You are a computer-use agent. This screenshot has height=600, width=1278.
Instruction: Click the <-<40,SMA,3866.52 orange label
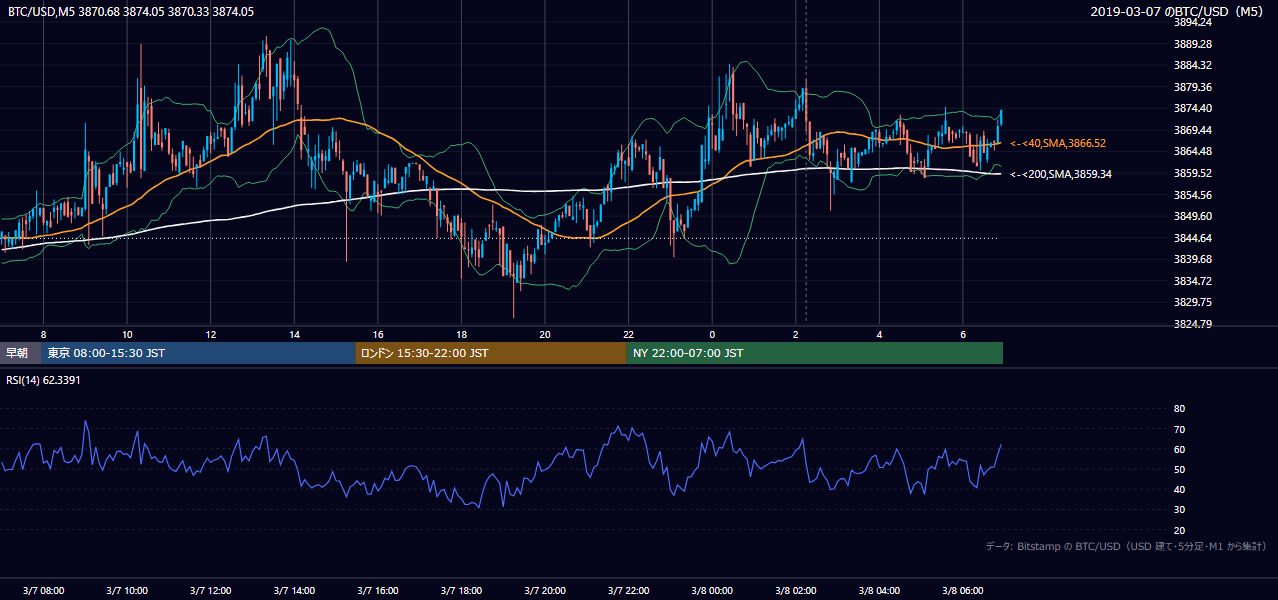pyautogui.click(x=1058, y=144)
